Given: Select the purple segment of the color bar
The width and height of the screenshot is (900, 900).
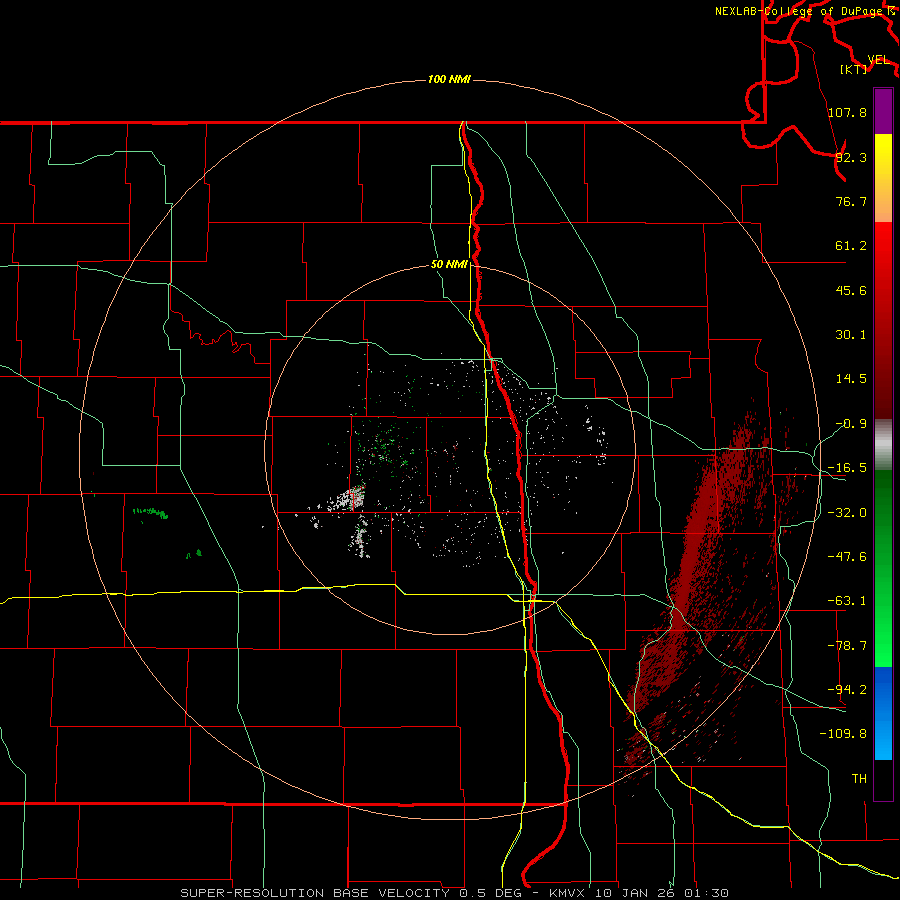Looking at the screenshot, I should [x=883, y=111].
